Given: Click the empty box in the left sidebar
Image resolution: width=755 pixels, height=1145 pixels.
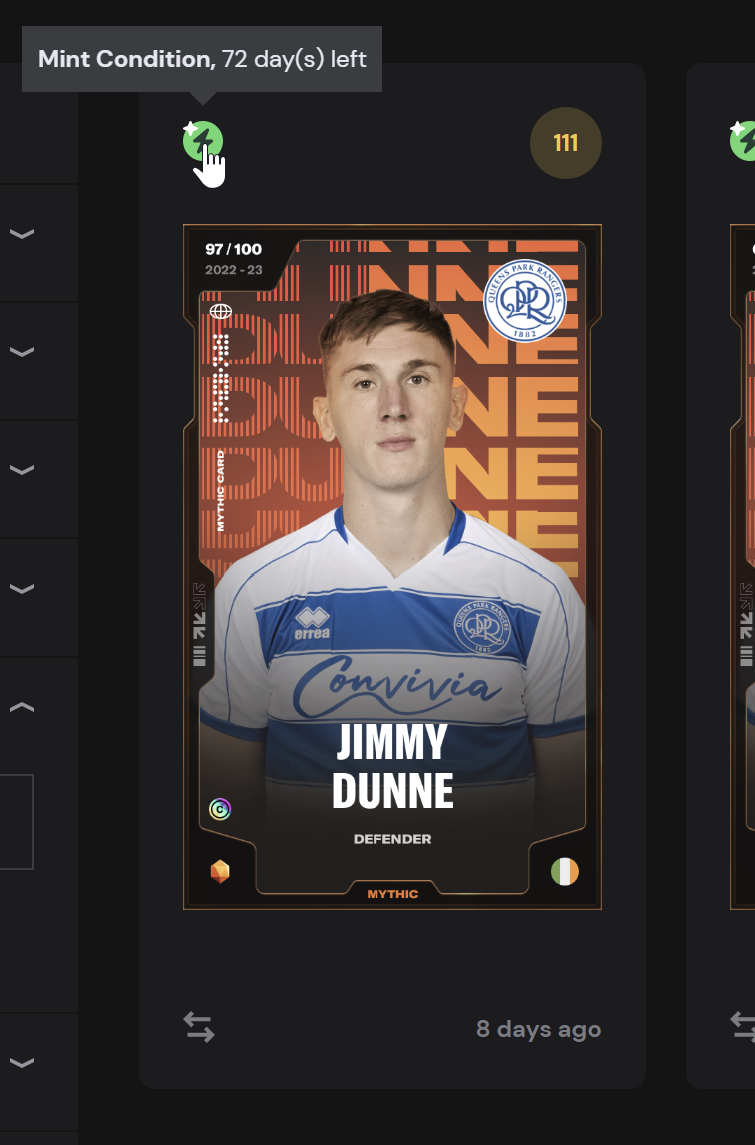Looking at the screenshot, I should click(16, 822).
